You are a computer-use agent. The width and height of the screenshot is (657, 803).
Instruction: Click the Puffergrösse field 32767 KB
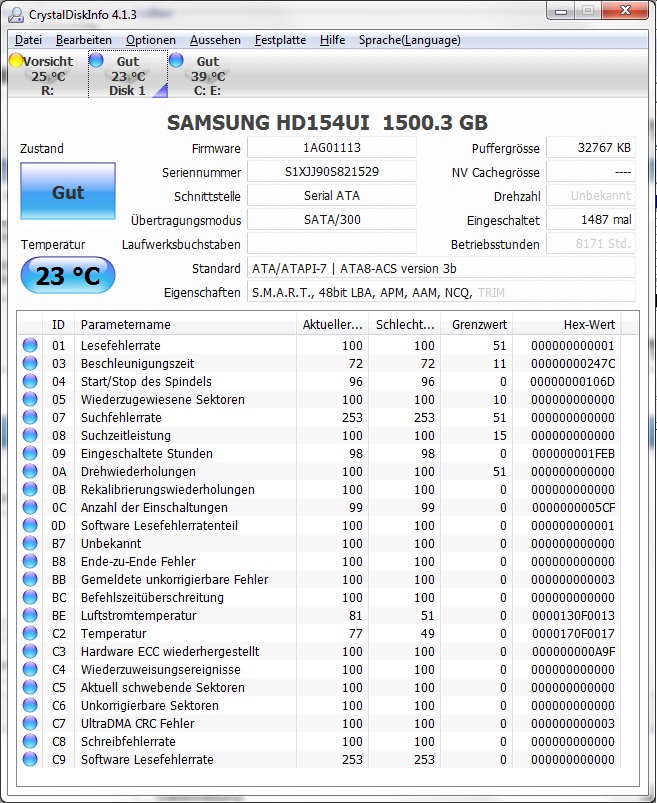tap(591, 147)
